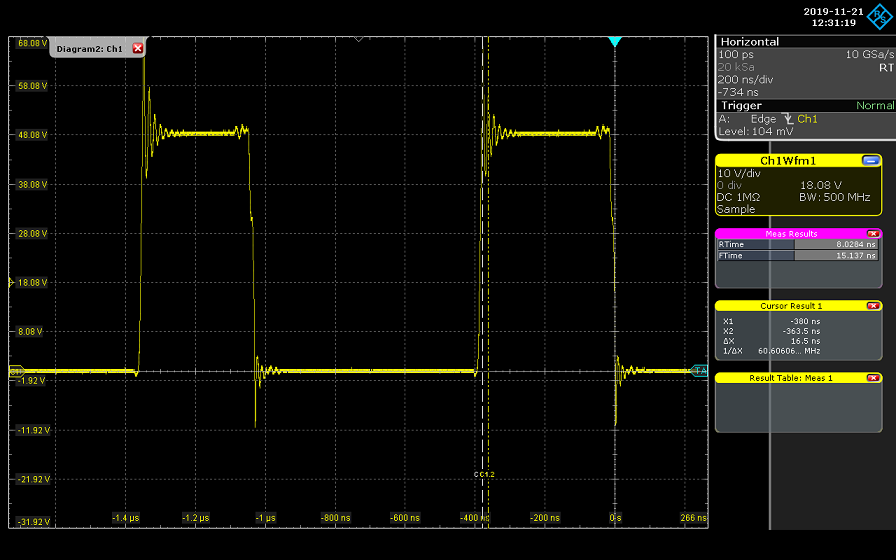Click the C1 ground level marker on left edge
Screen dimensions: 896x560
coord(15,372)
